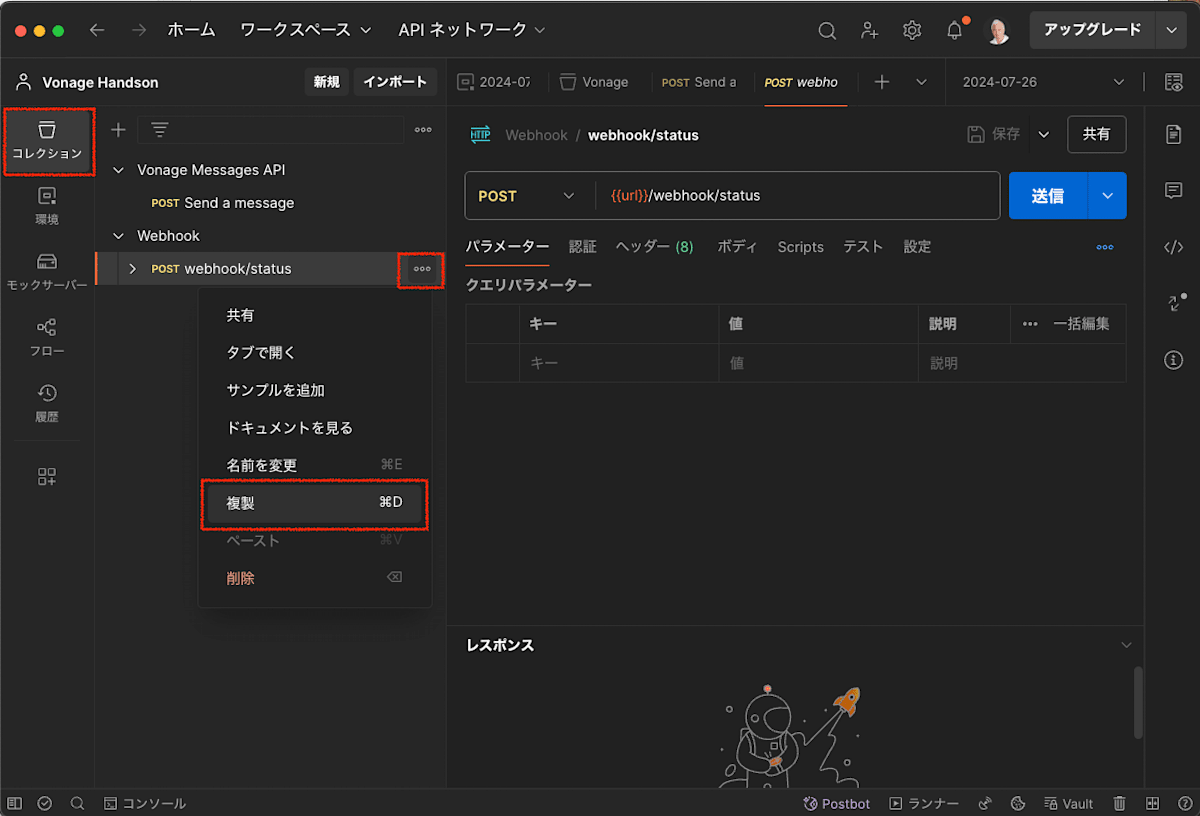The width and height of the screenshot is (1200, 816).
Task: Go back with the left arrow
Action: [97, 30]
